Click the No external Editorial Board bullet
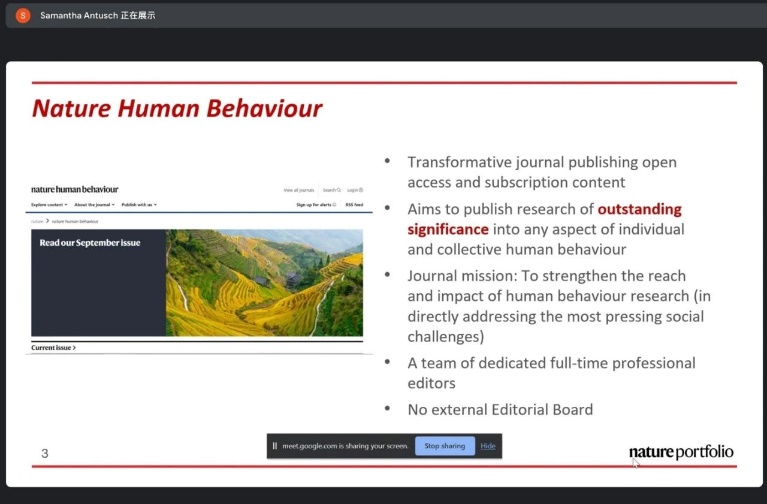Image resolution: width=767 pixels, height=504 pixels. coord(500,409)
